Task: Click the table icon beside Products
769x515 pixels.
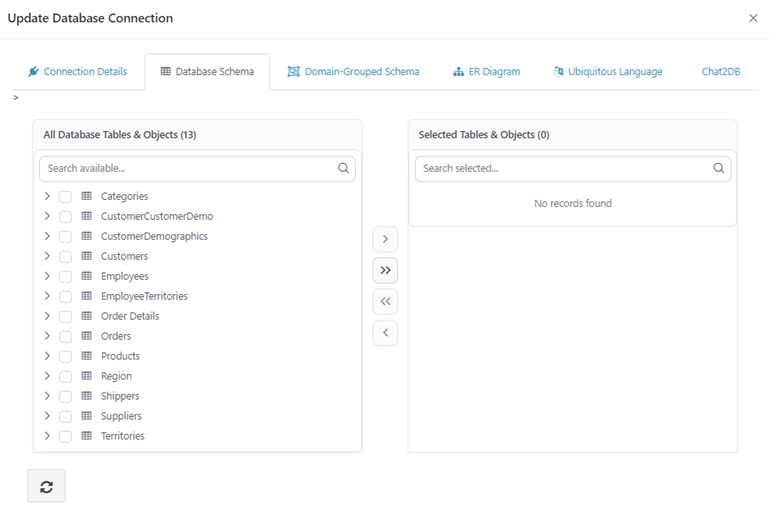Action: pyautogui.click(x=87, y=356)
